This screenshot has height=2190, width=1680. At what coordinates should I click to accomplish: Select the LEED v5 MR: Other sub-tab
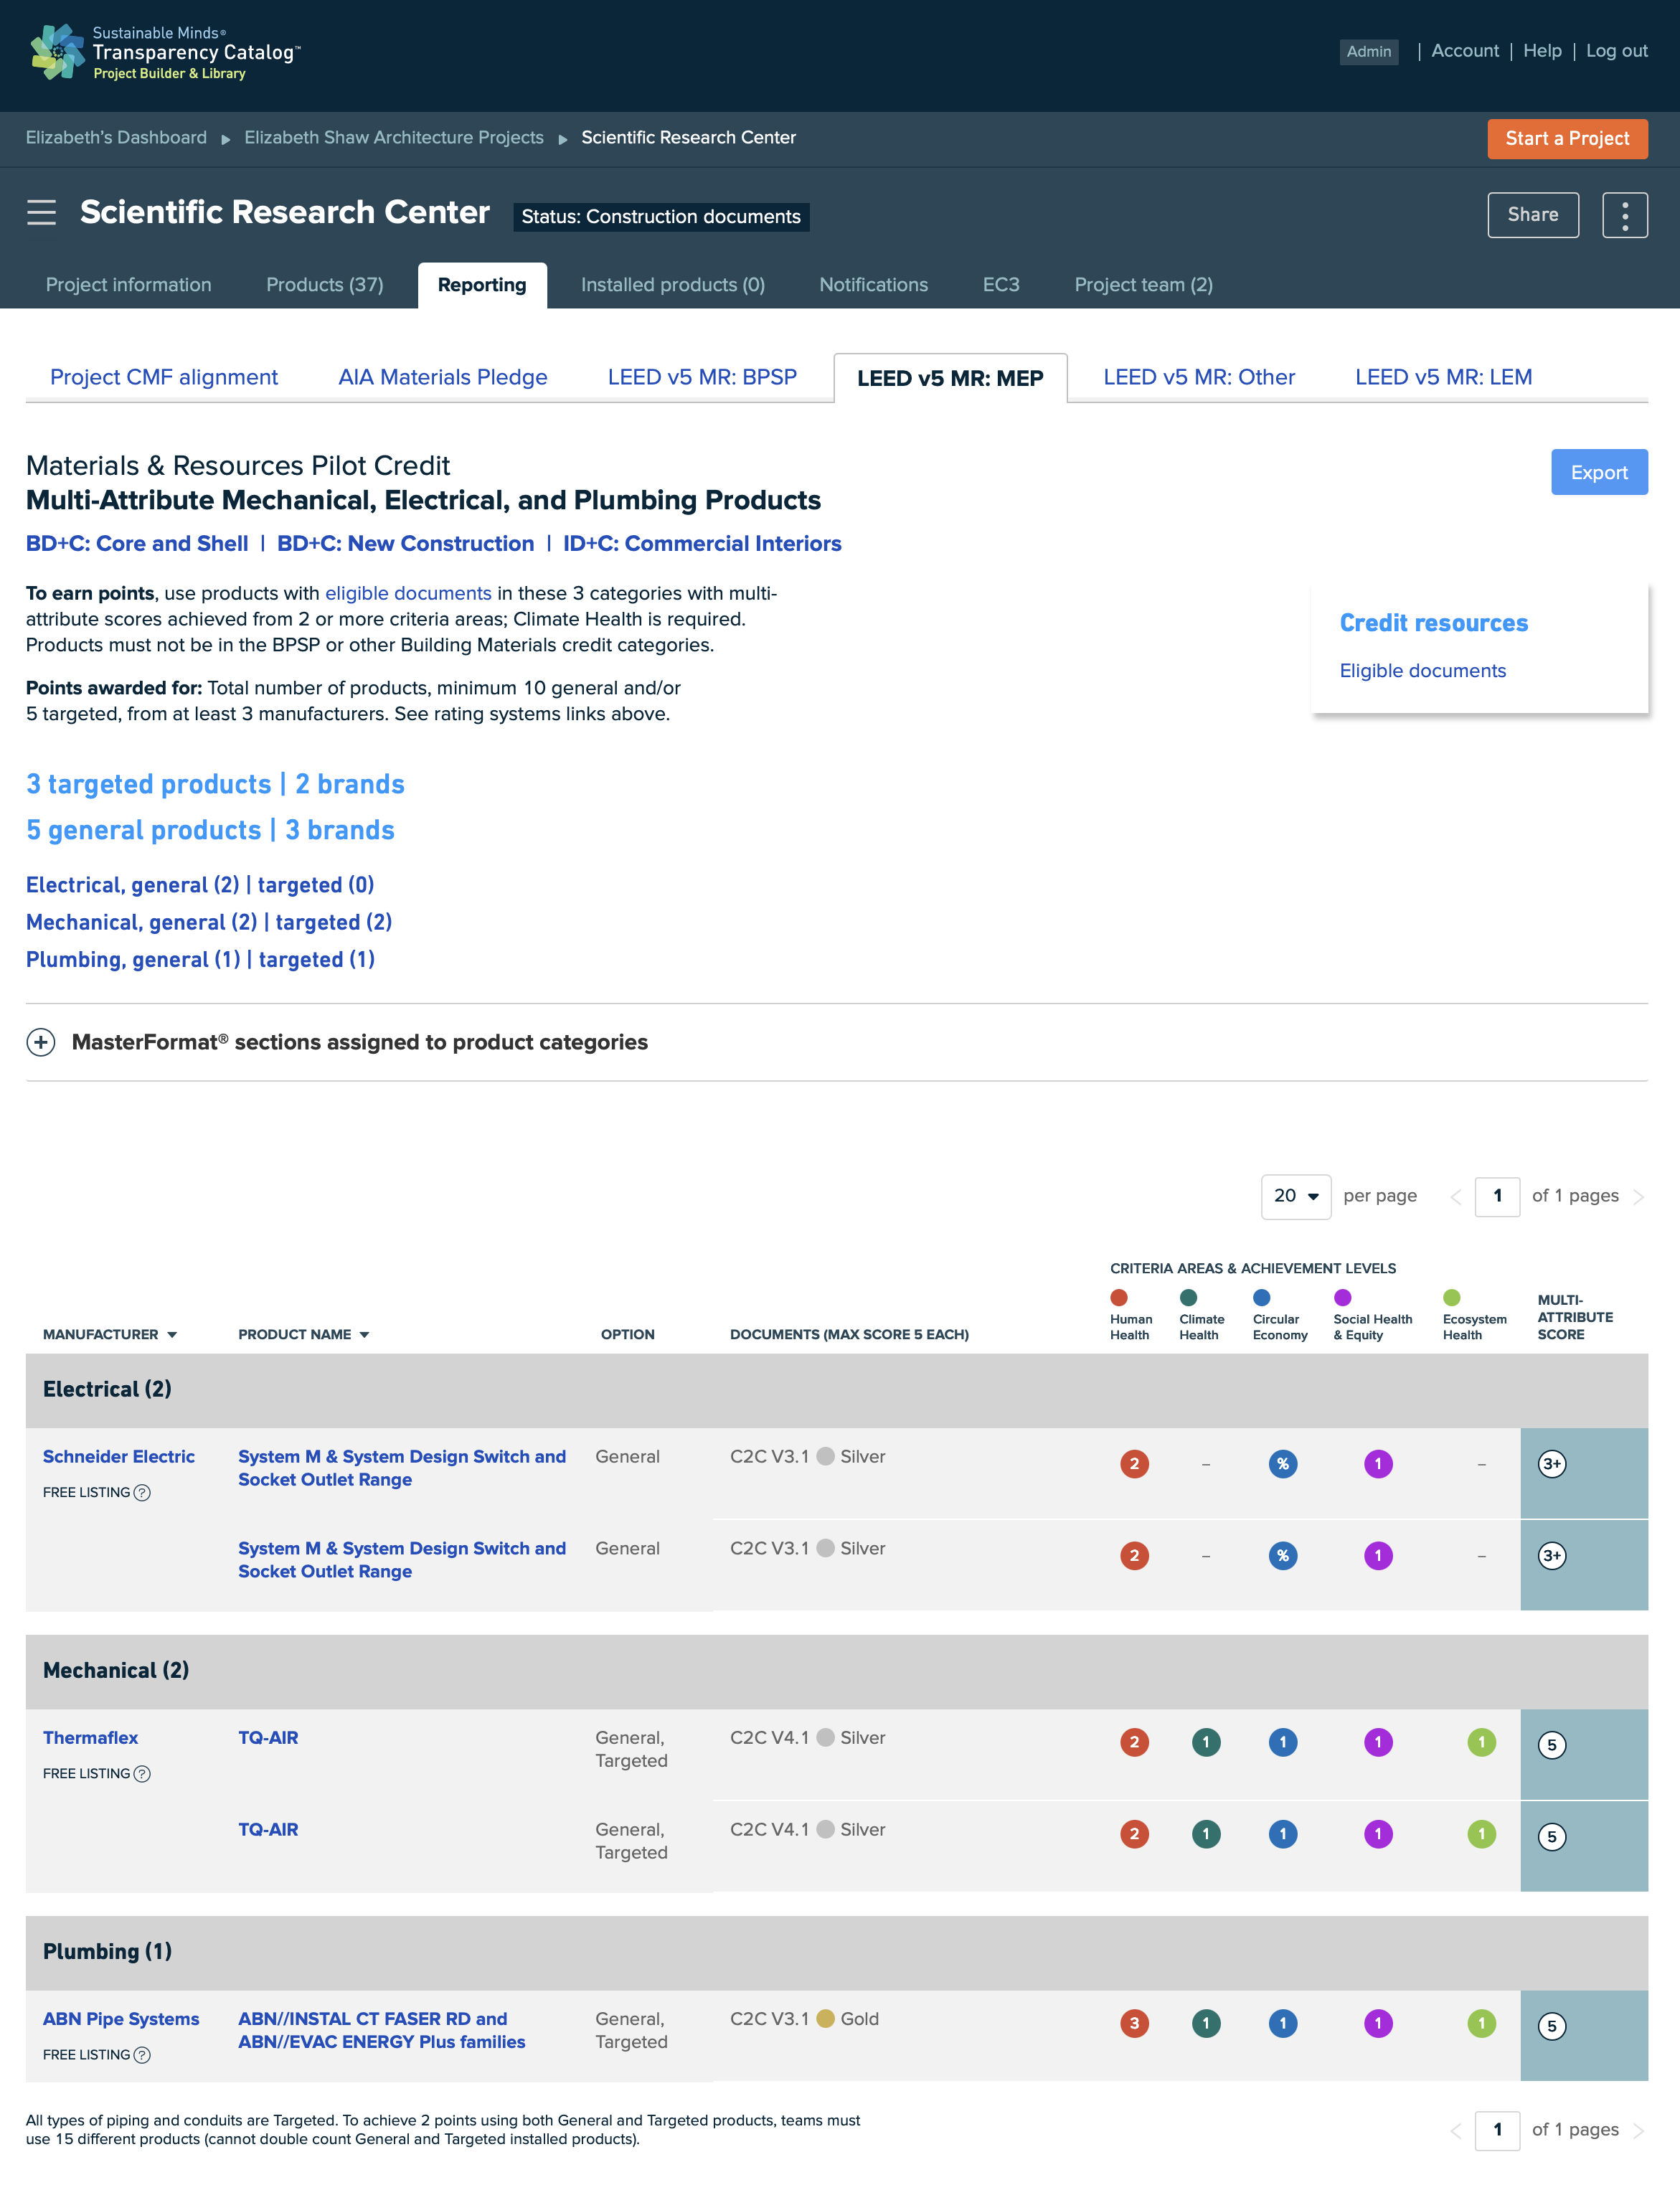point(1199,377)
